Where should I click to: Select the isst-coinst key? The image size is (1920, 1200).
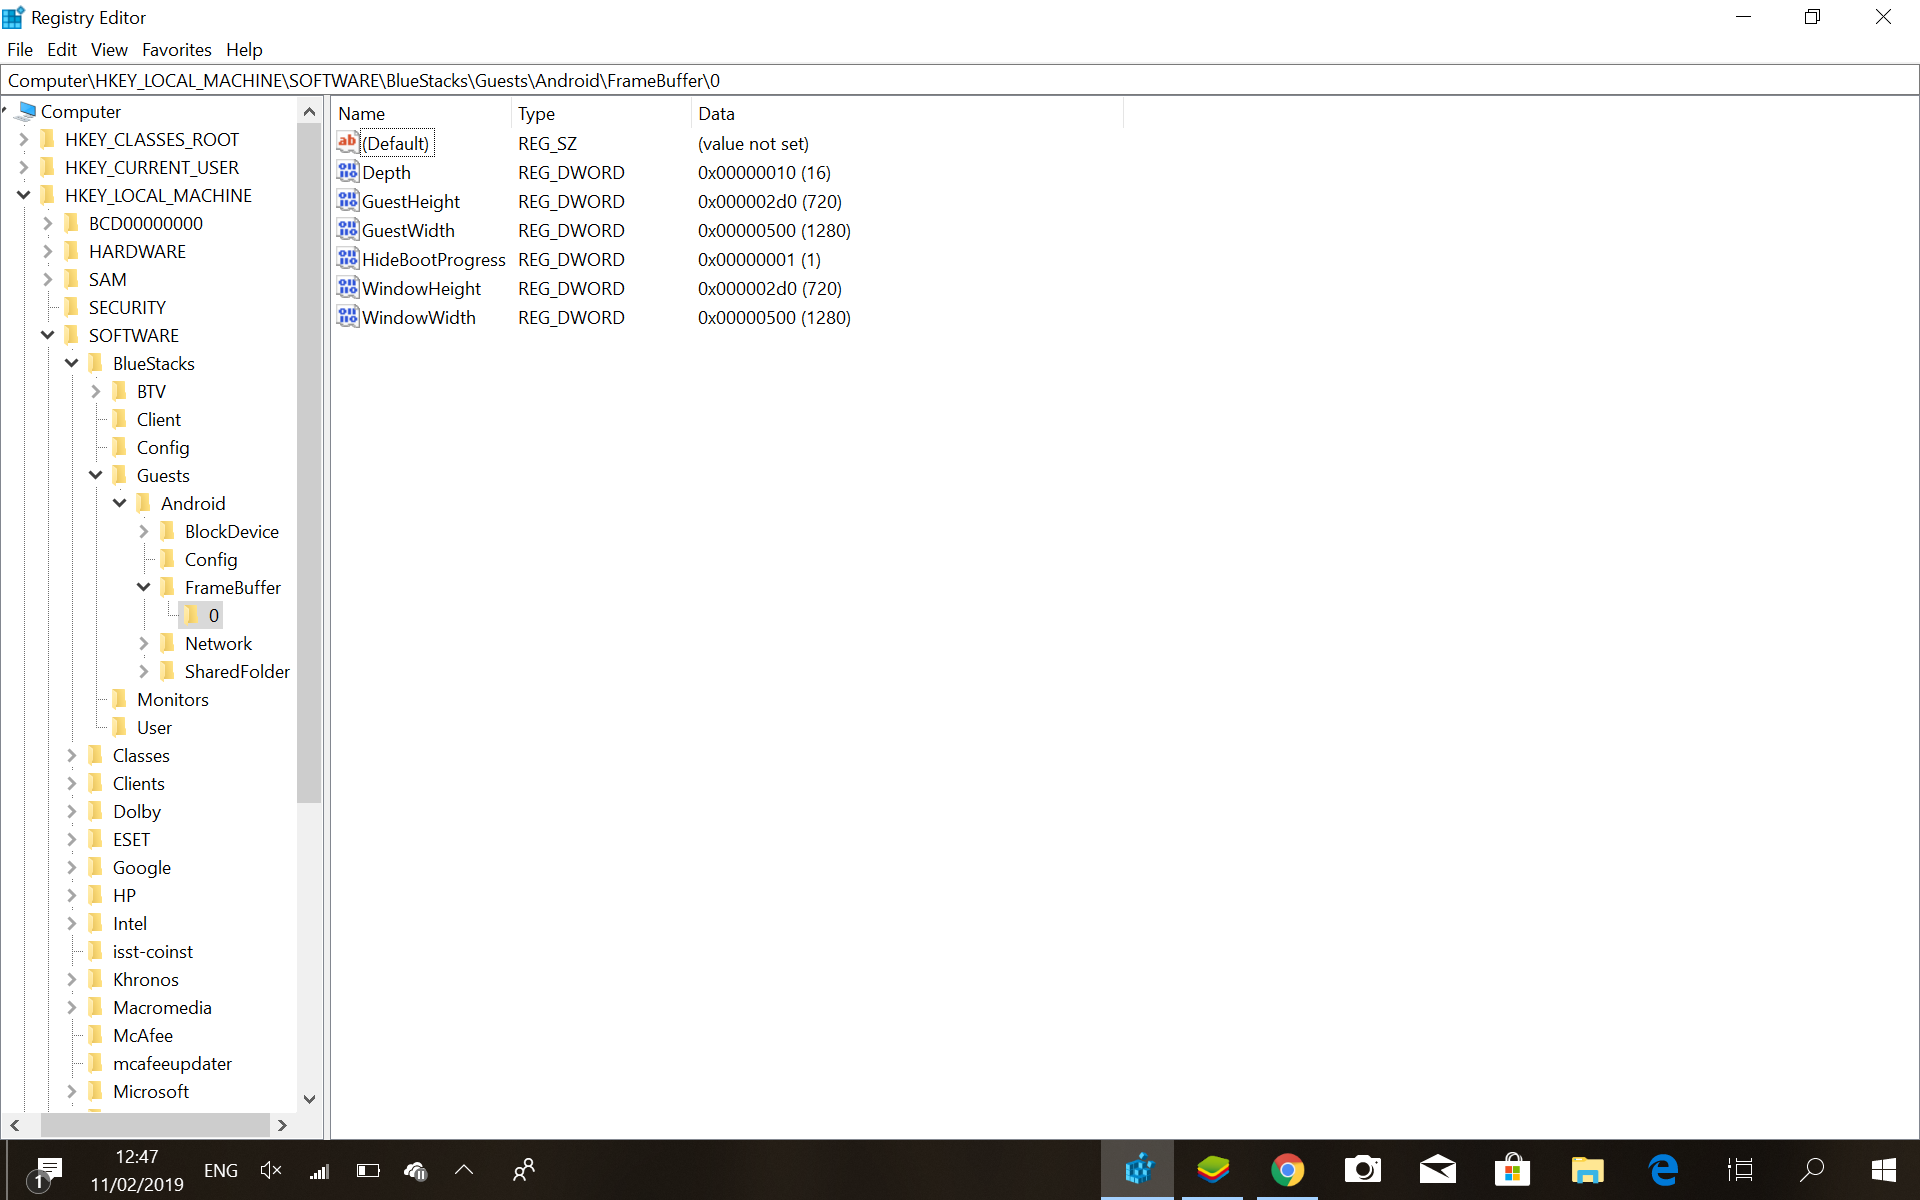click(x=153, y=951)
